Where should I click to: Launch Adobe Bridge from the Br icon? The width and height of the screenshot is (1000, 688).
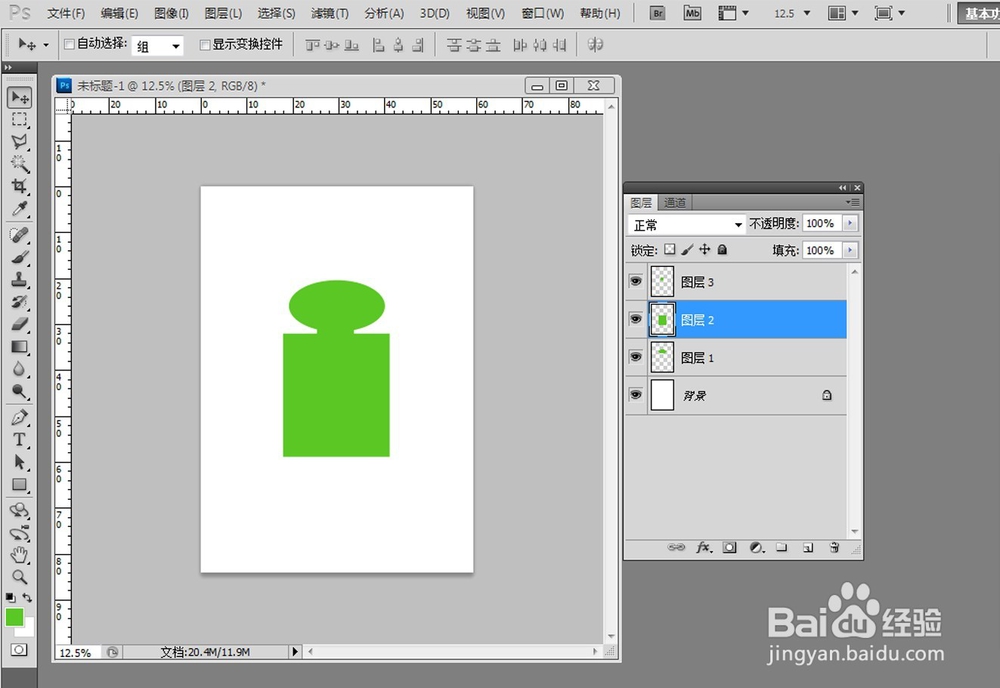click(x=658, y=13)
